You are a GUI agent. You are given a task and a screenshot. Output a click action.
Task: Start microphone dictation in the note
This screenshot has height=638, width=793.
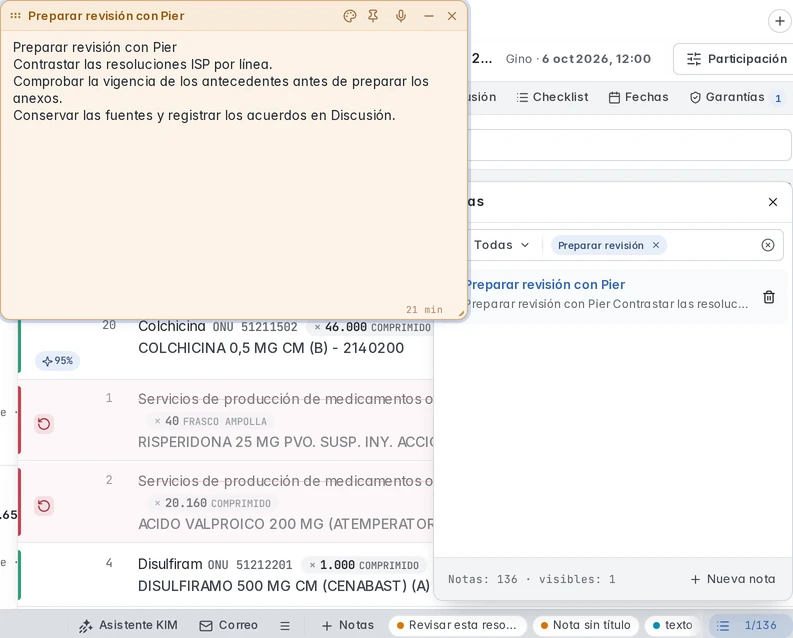pos(401,16)
